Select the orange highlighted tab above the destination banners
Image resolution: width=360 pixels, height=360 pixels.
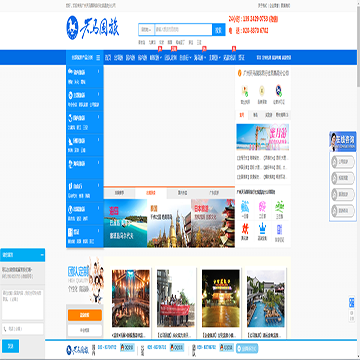point(151,193)
